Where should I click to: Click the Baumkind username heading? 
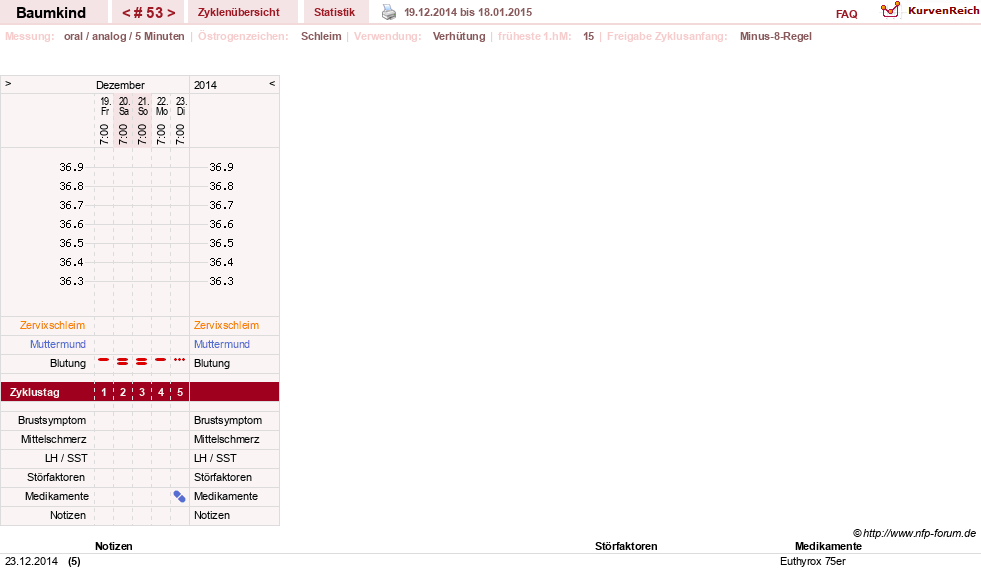coord(51,13)
